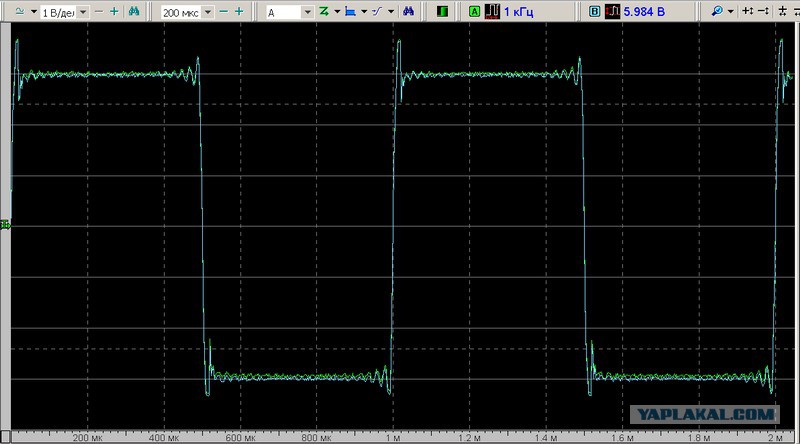Open the 200 мкс timebase dropdown
800x444 pixels.
(x=208, y=12)
